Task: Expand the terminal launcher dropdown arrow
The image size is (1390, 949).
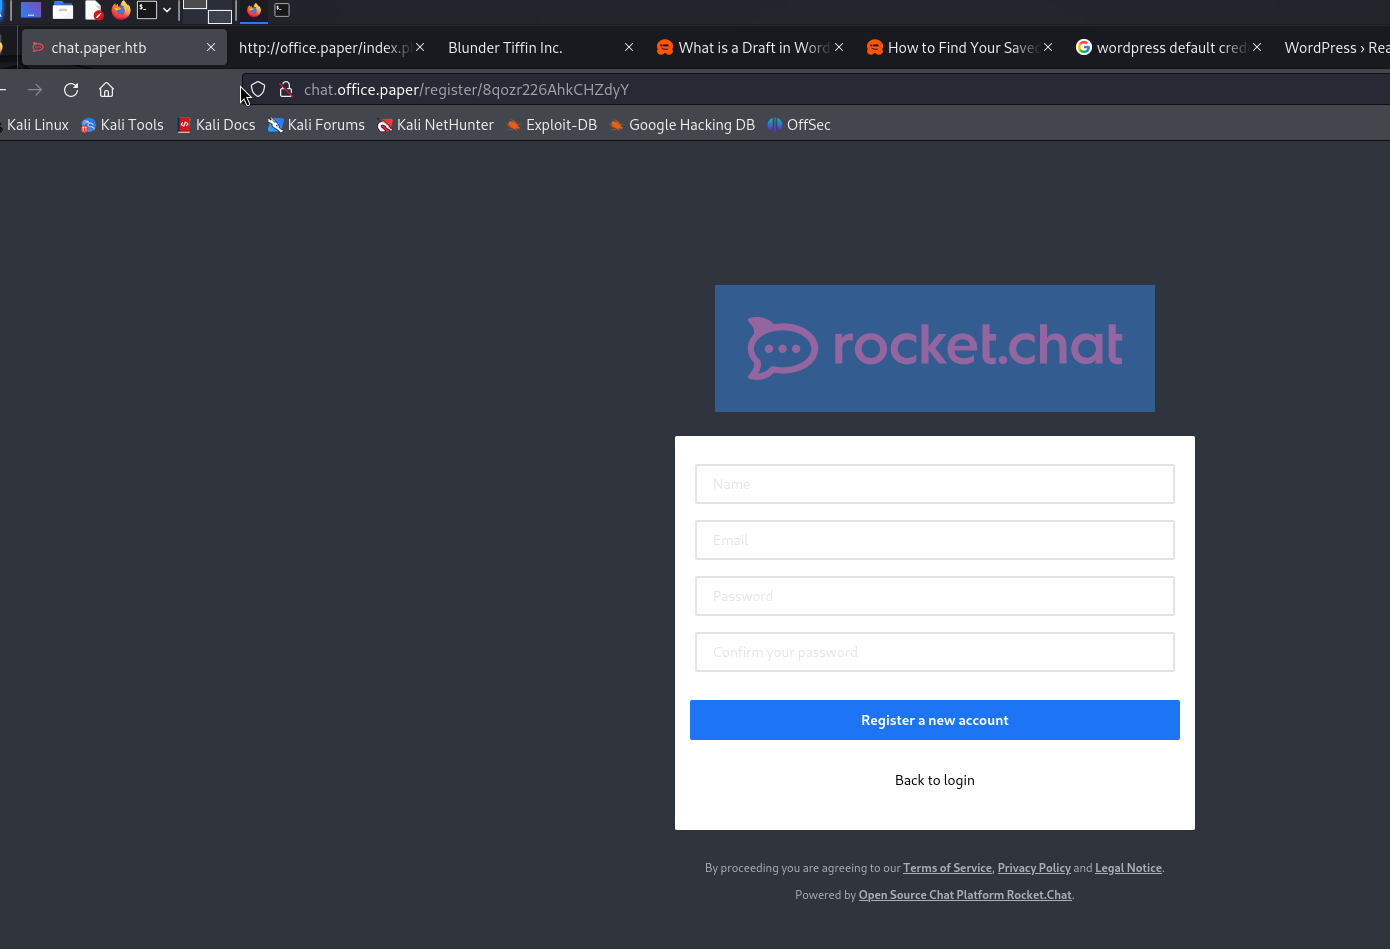Action: [167, 11]
